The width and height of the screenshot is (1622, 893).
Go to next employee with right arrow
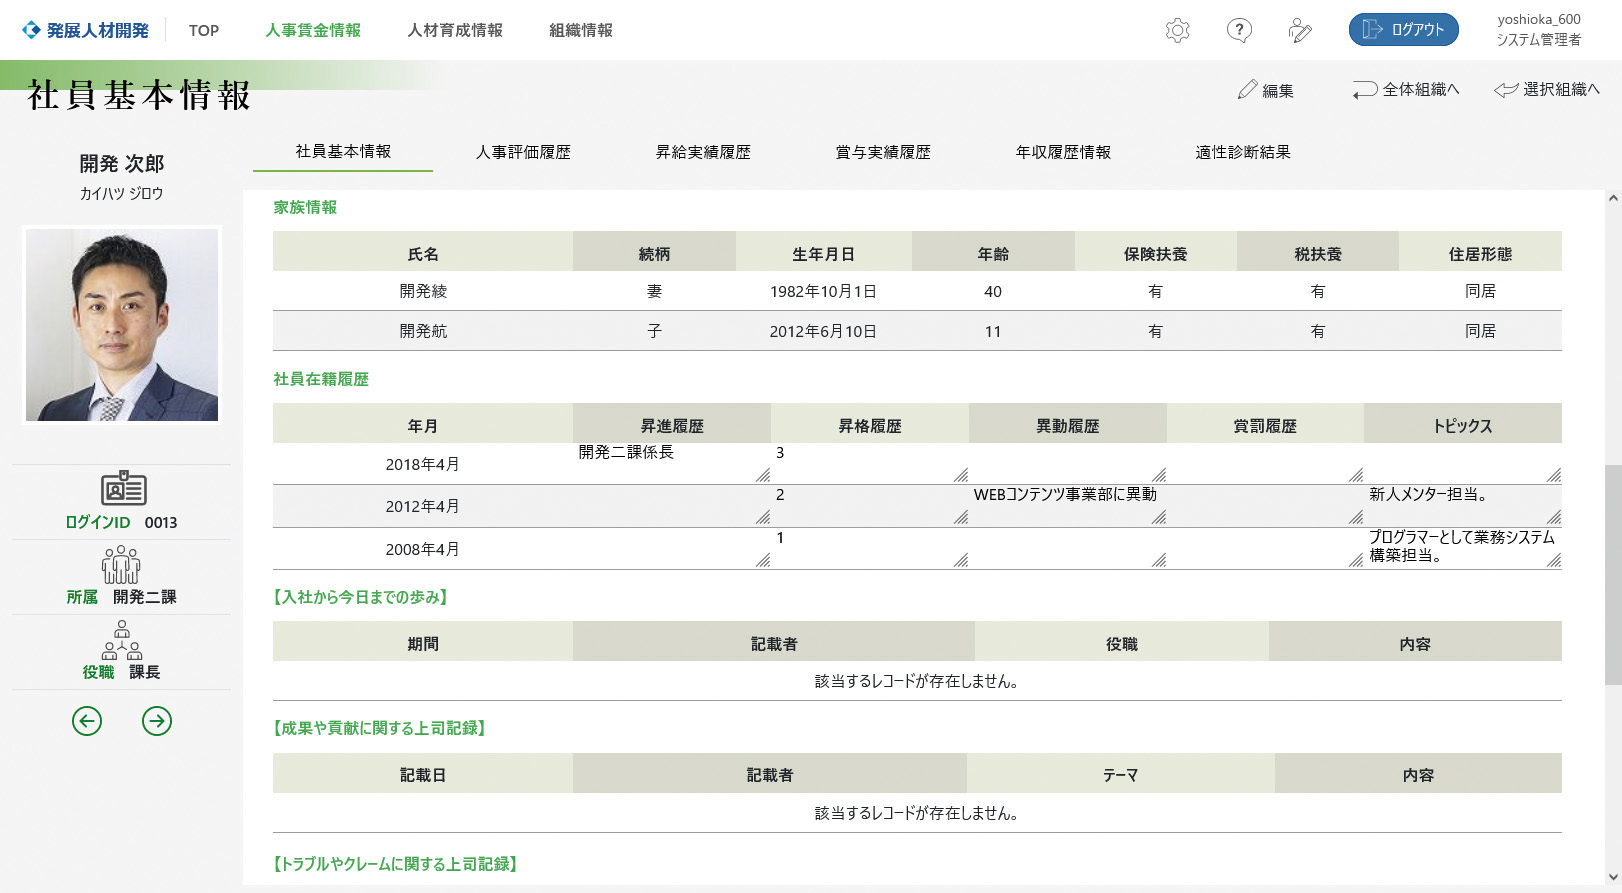(157, 721)
